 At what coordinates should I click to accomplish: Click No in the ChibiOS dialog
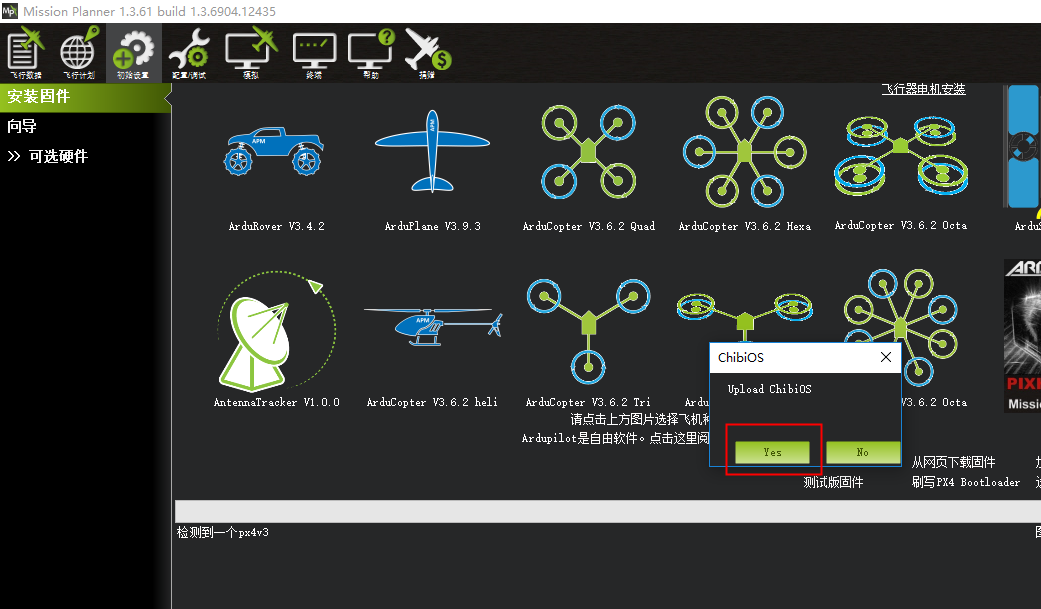tap(862, 452)
